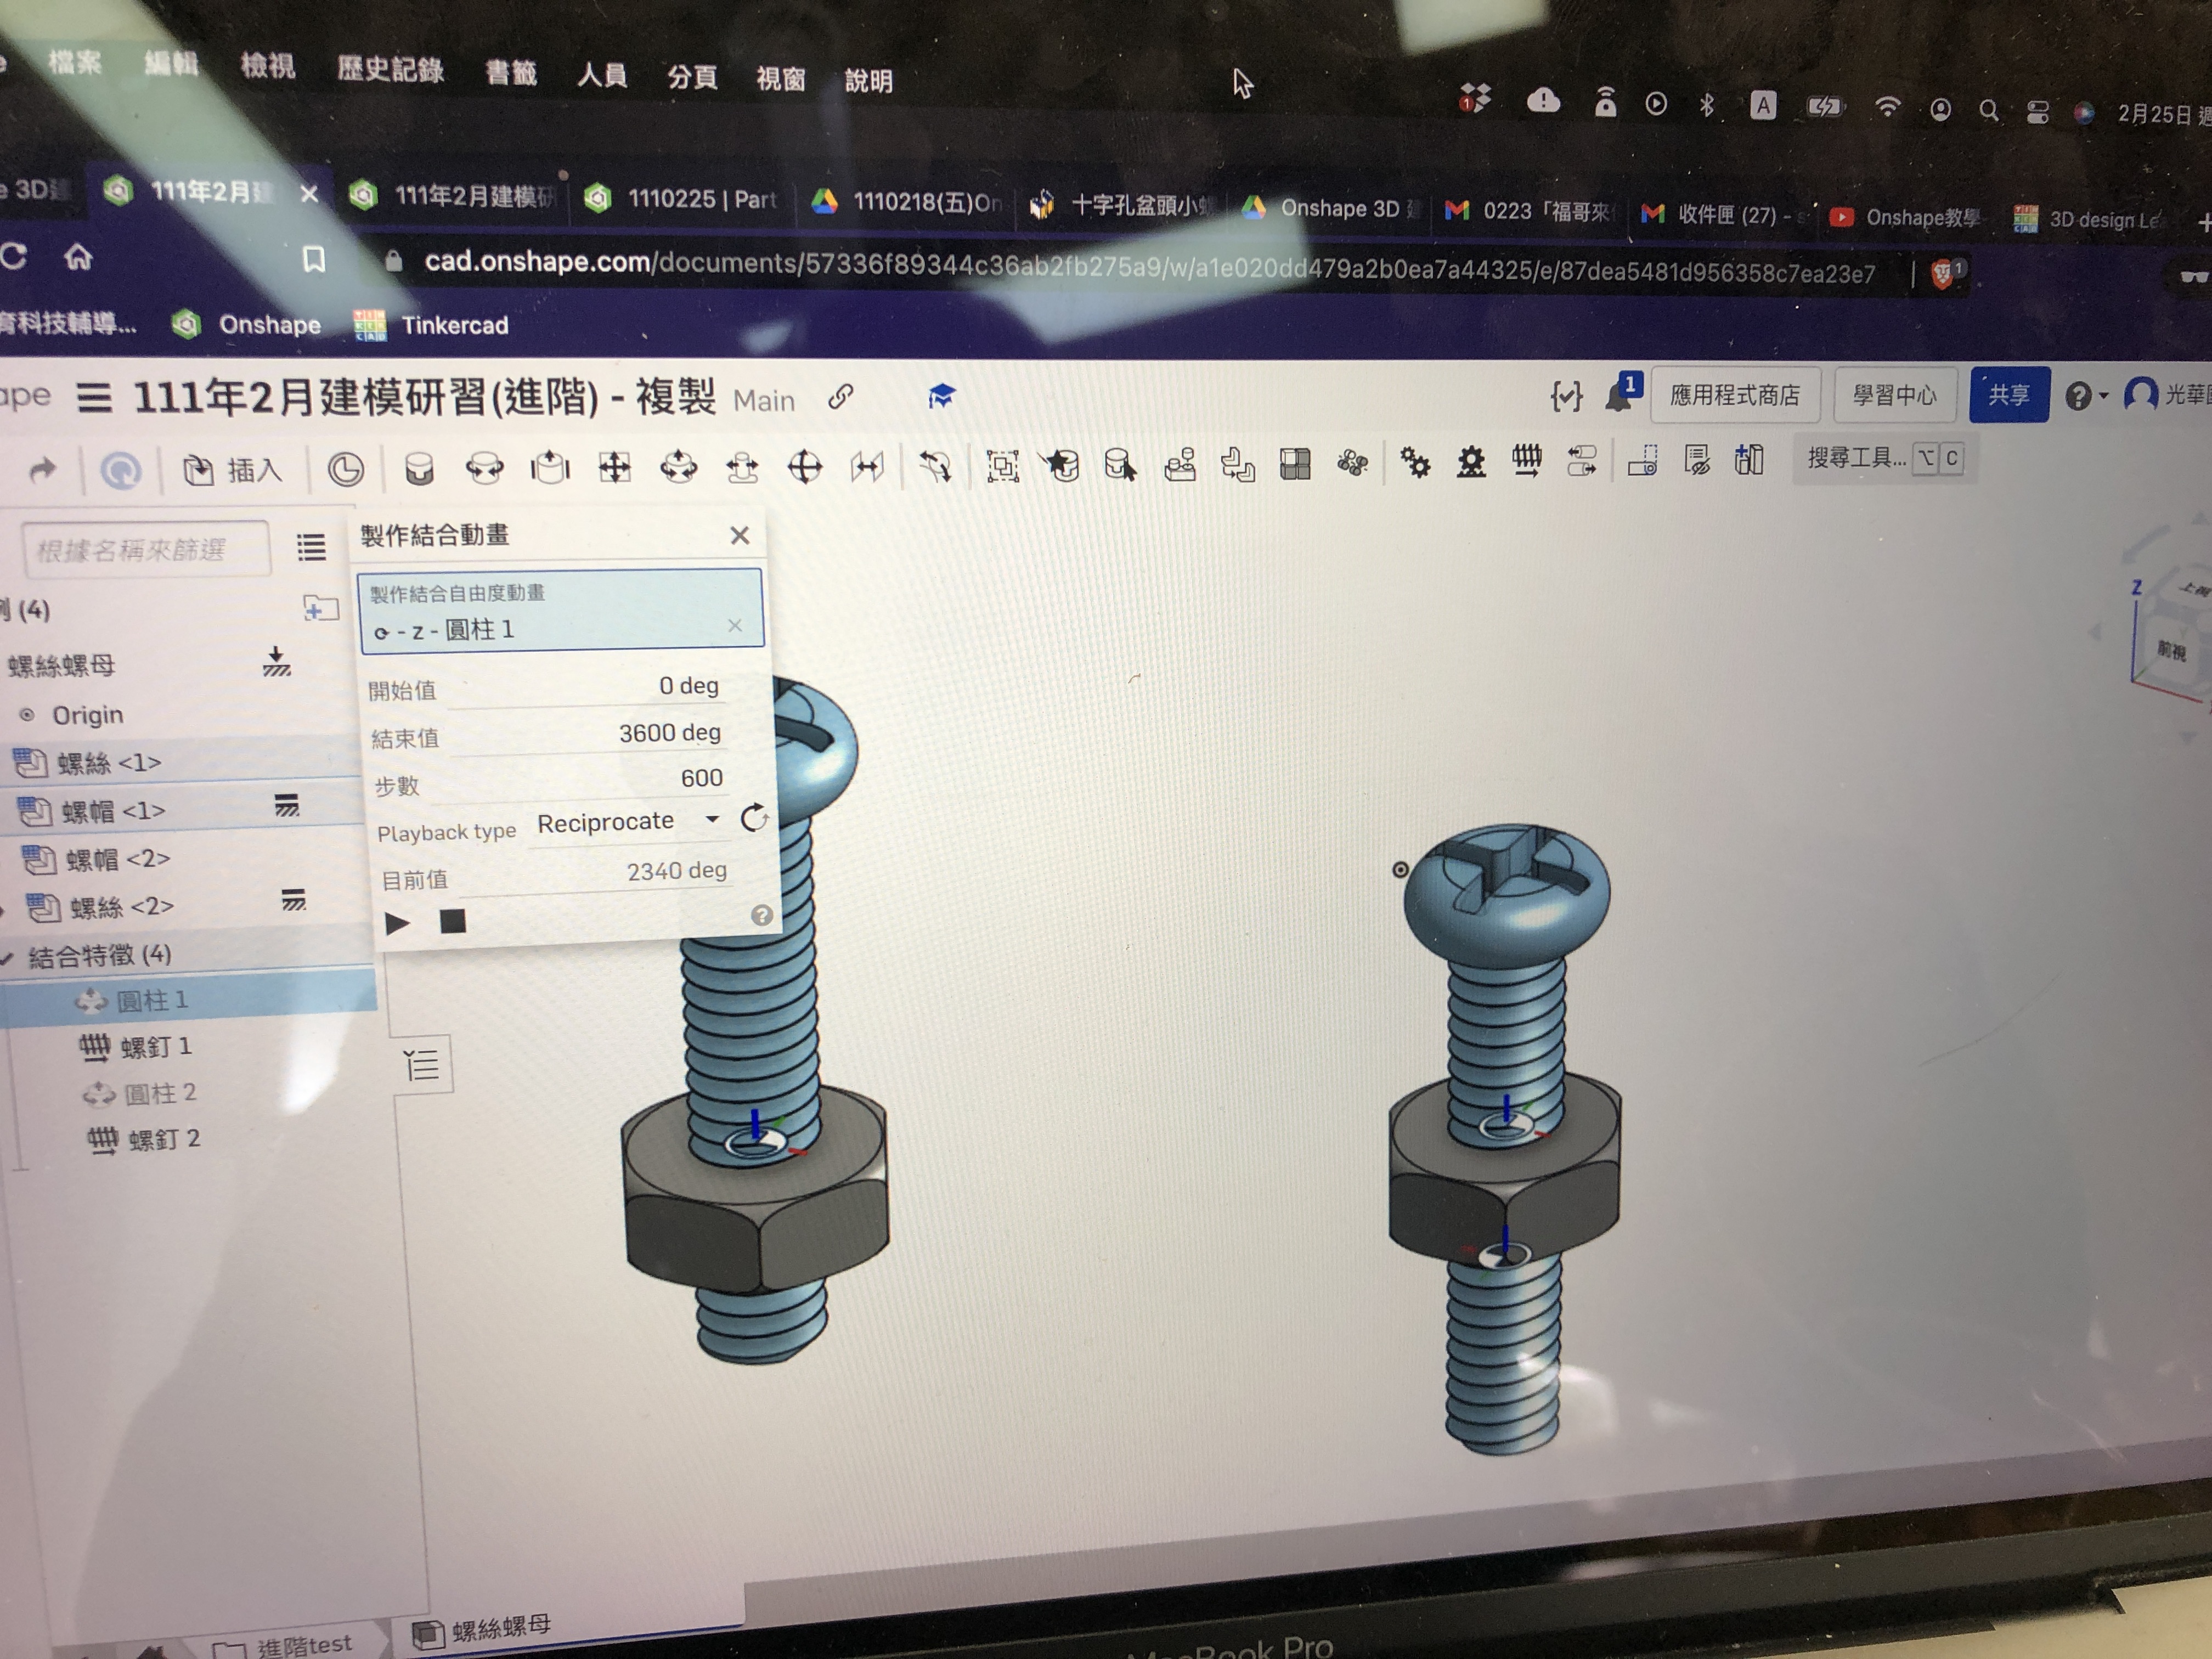Select the Linear relation tool
Screen dimensions: 2212x1659
click(1581, 461)
